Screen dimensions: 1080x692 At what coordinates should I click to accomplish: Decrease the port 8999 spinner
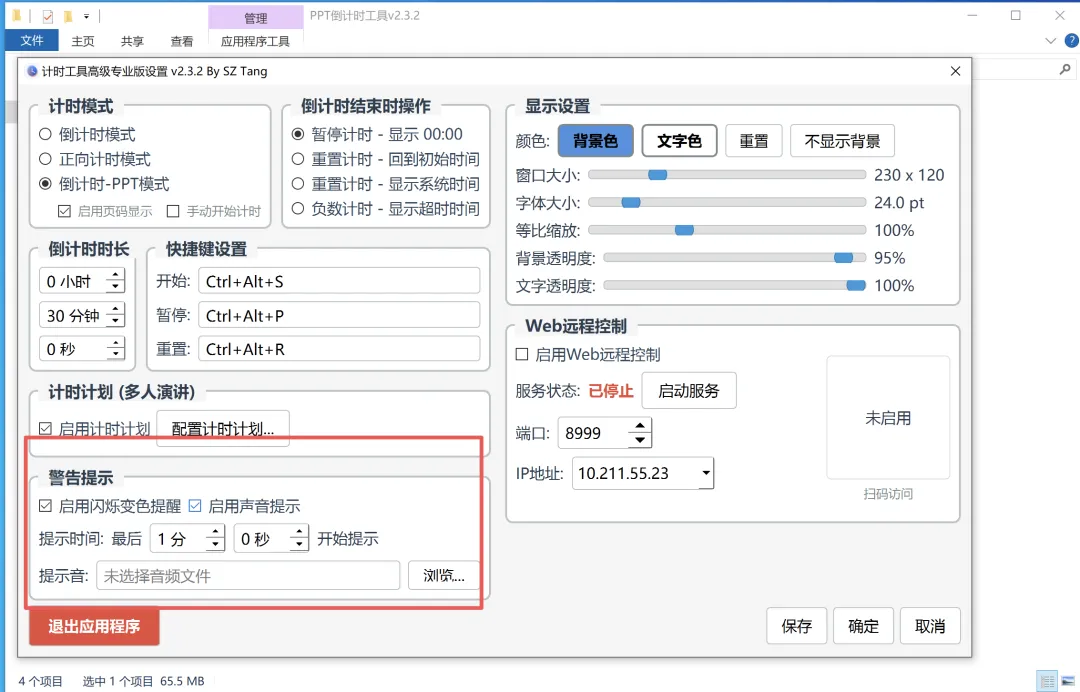[640, 439]
